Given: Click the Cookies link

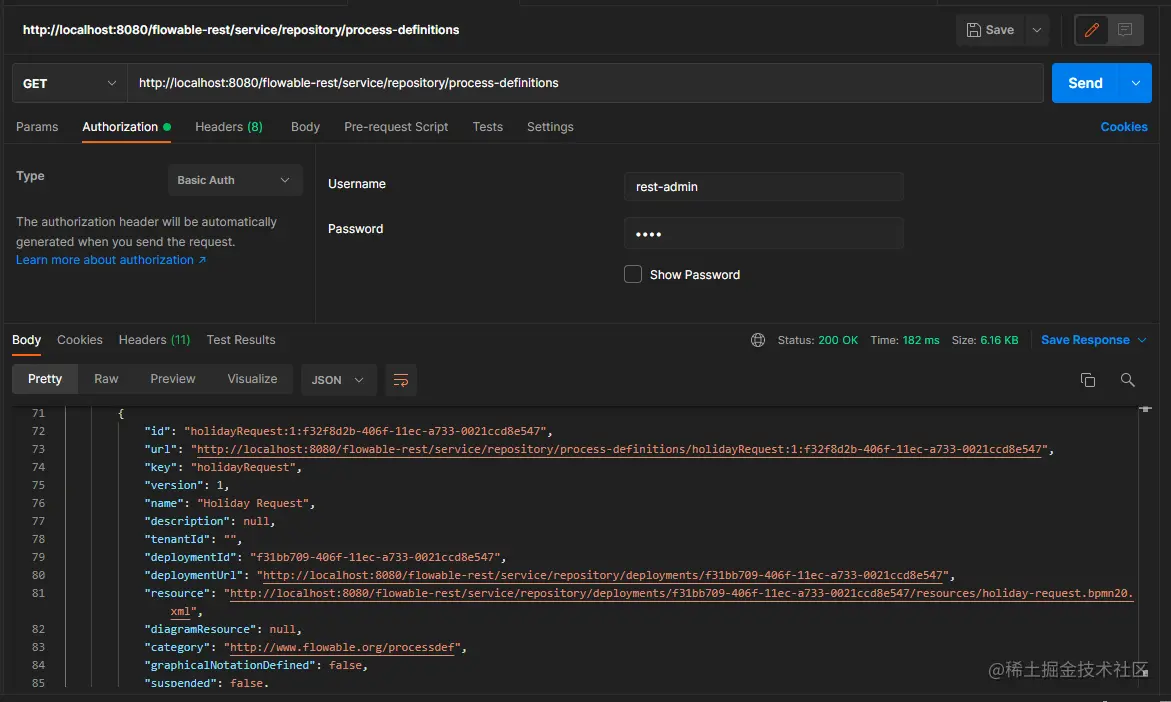Looking at the screenshot, I should click(1123, 127).
